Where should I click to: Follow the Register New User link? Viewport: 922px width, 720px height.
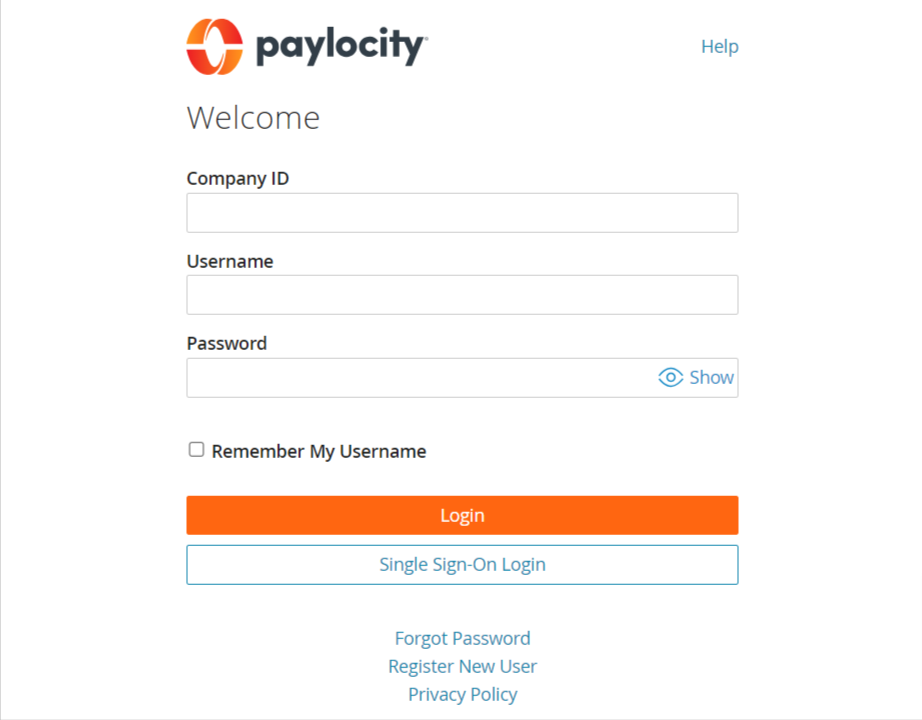[x=462, y=666]
